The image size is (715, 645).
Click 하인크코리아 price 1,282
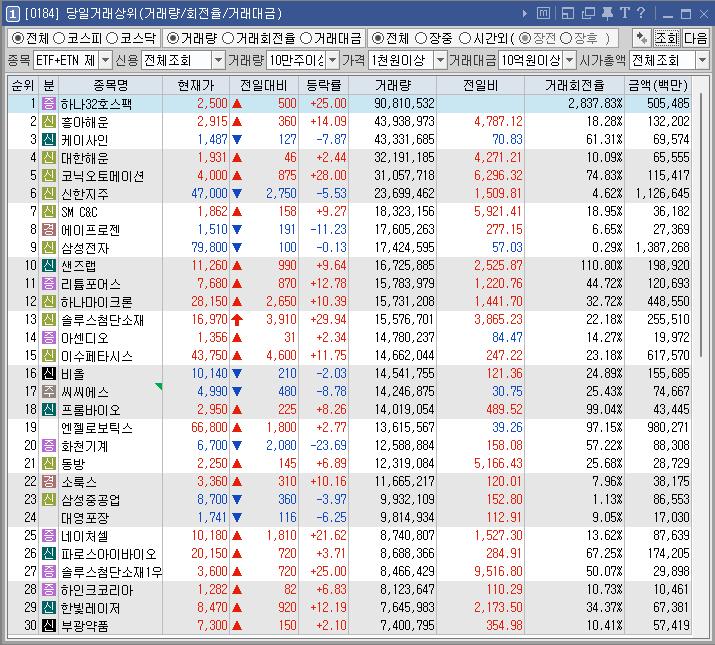pos(212,589)
